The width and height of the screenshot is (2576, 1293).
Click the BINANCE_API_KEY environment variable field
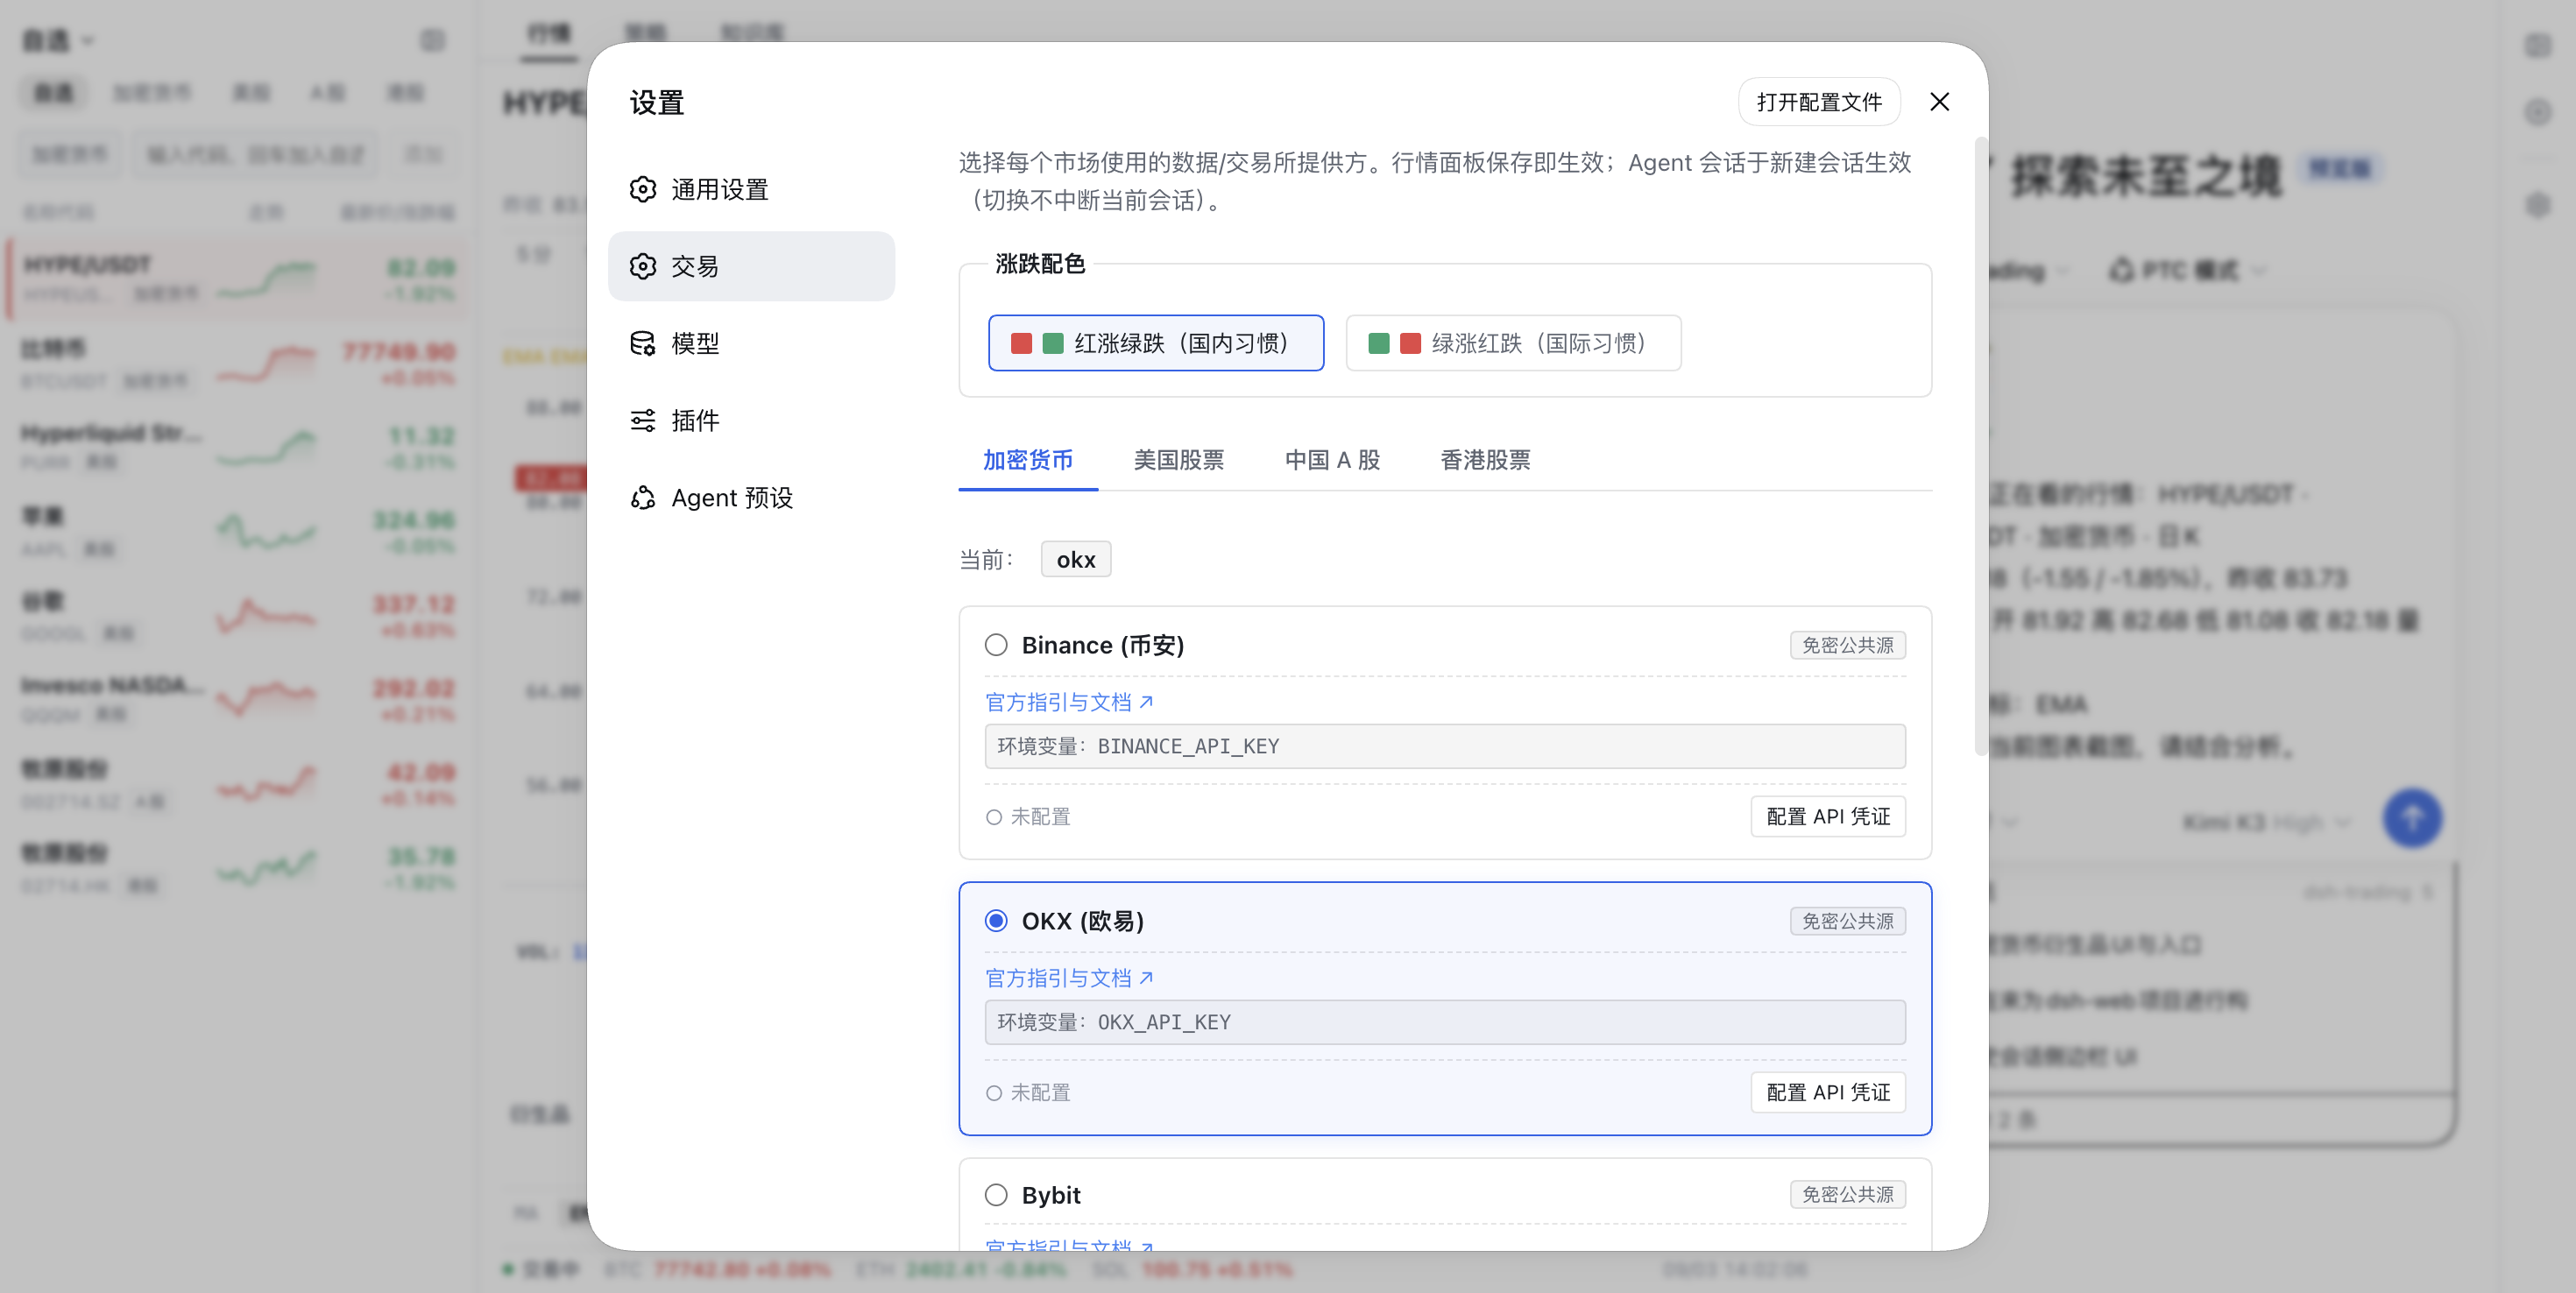pyautogui.click(x=1445, y=746)
